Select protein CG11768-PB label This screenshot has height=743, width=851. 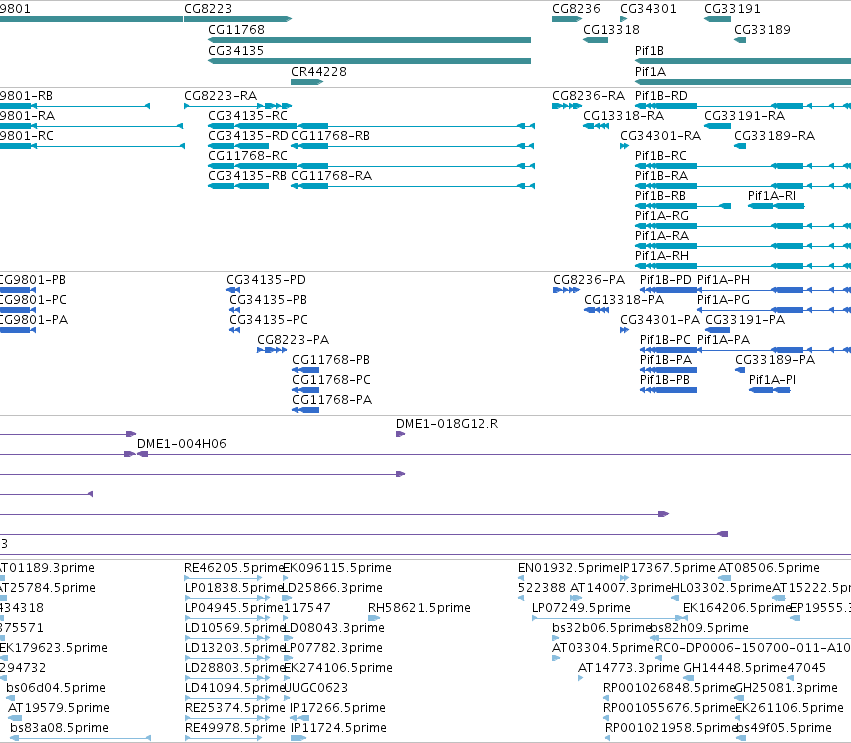[x=331, y=360]
